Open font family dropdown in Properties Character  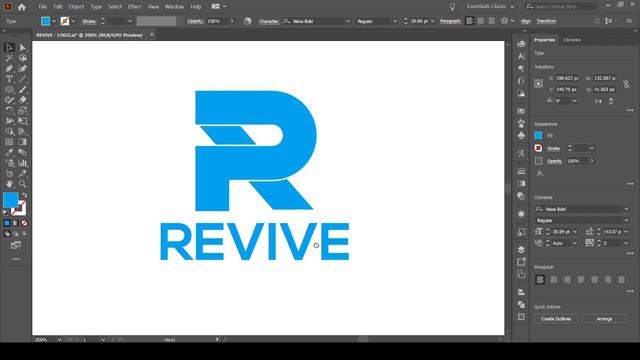click(626, 209)
